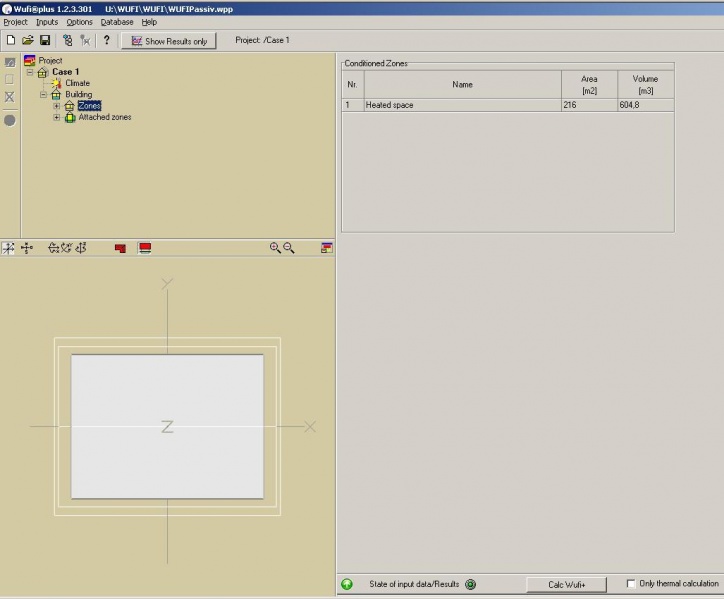
Task: Click the New project icon
Action: pyautogui.click(x=10, y=41)
